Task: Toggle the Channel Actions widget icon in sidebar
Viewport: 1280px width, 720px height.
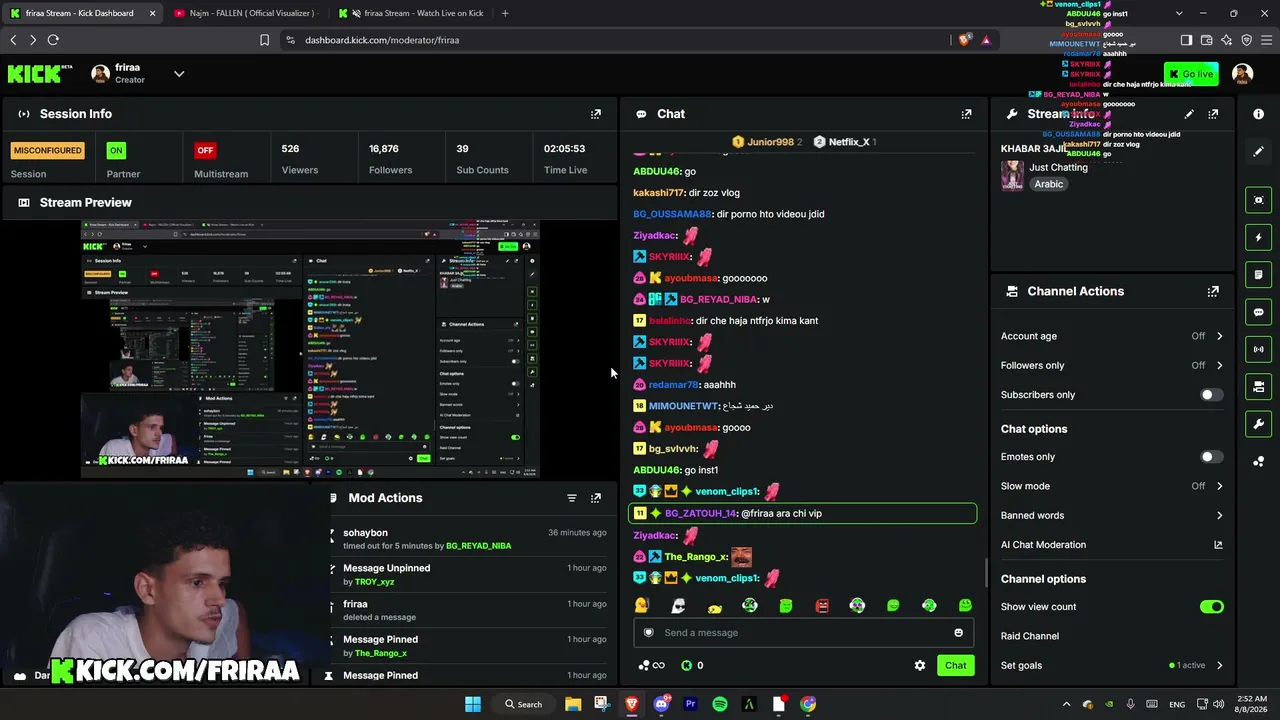Action: (x=1258, y=386)
